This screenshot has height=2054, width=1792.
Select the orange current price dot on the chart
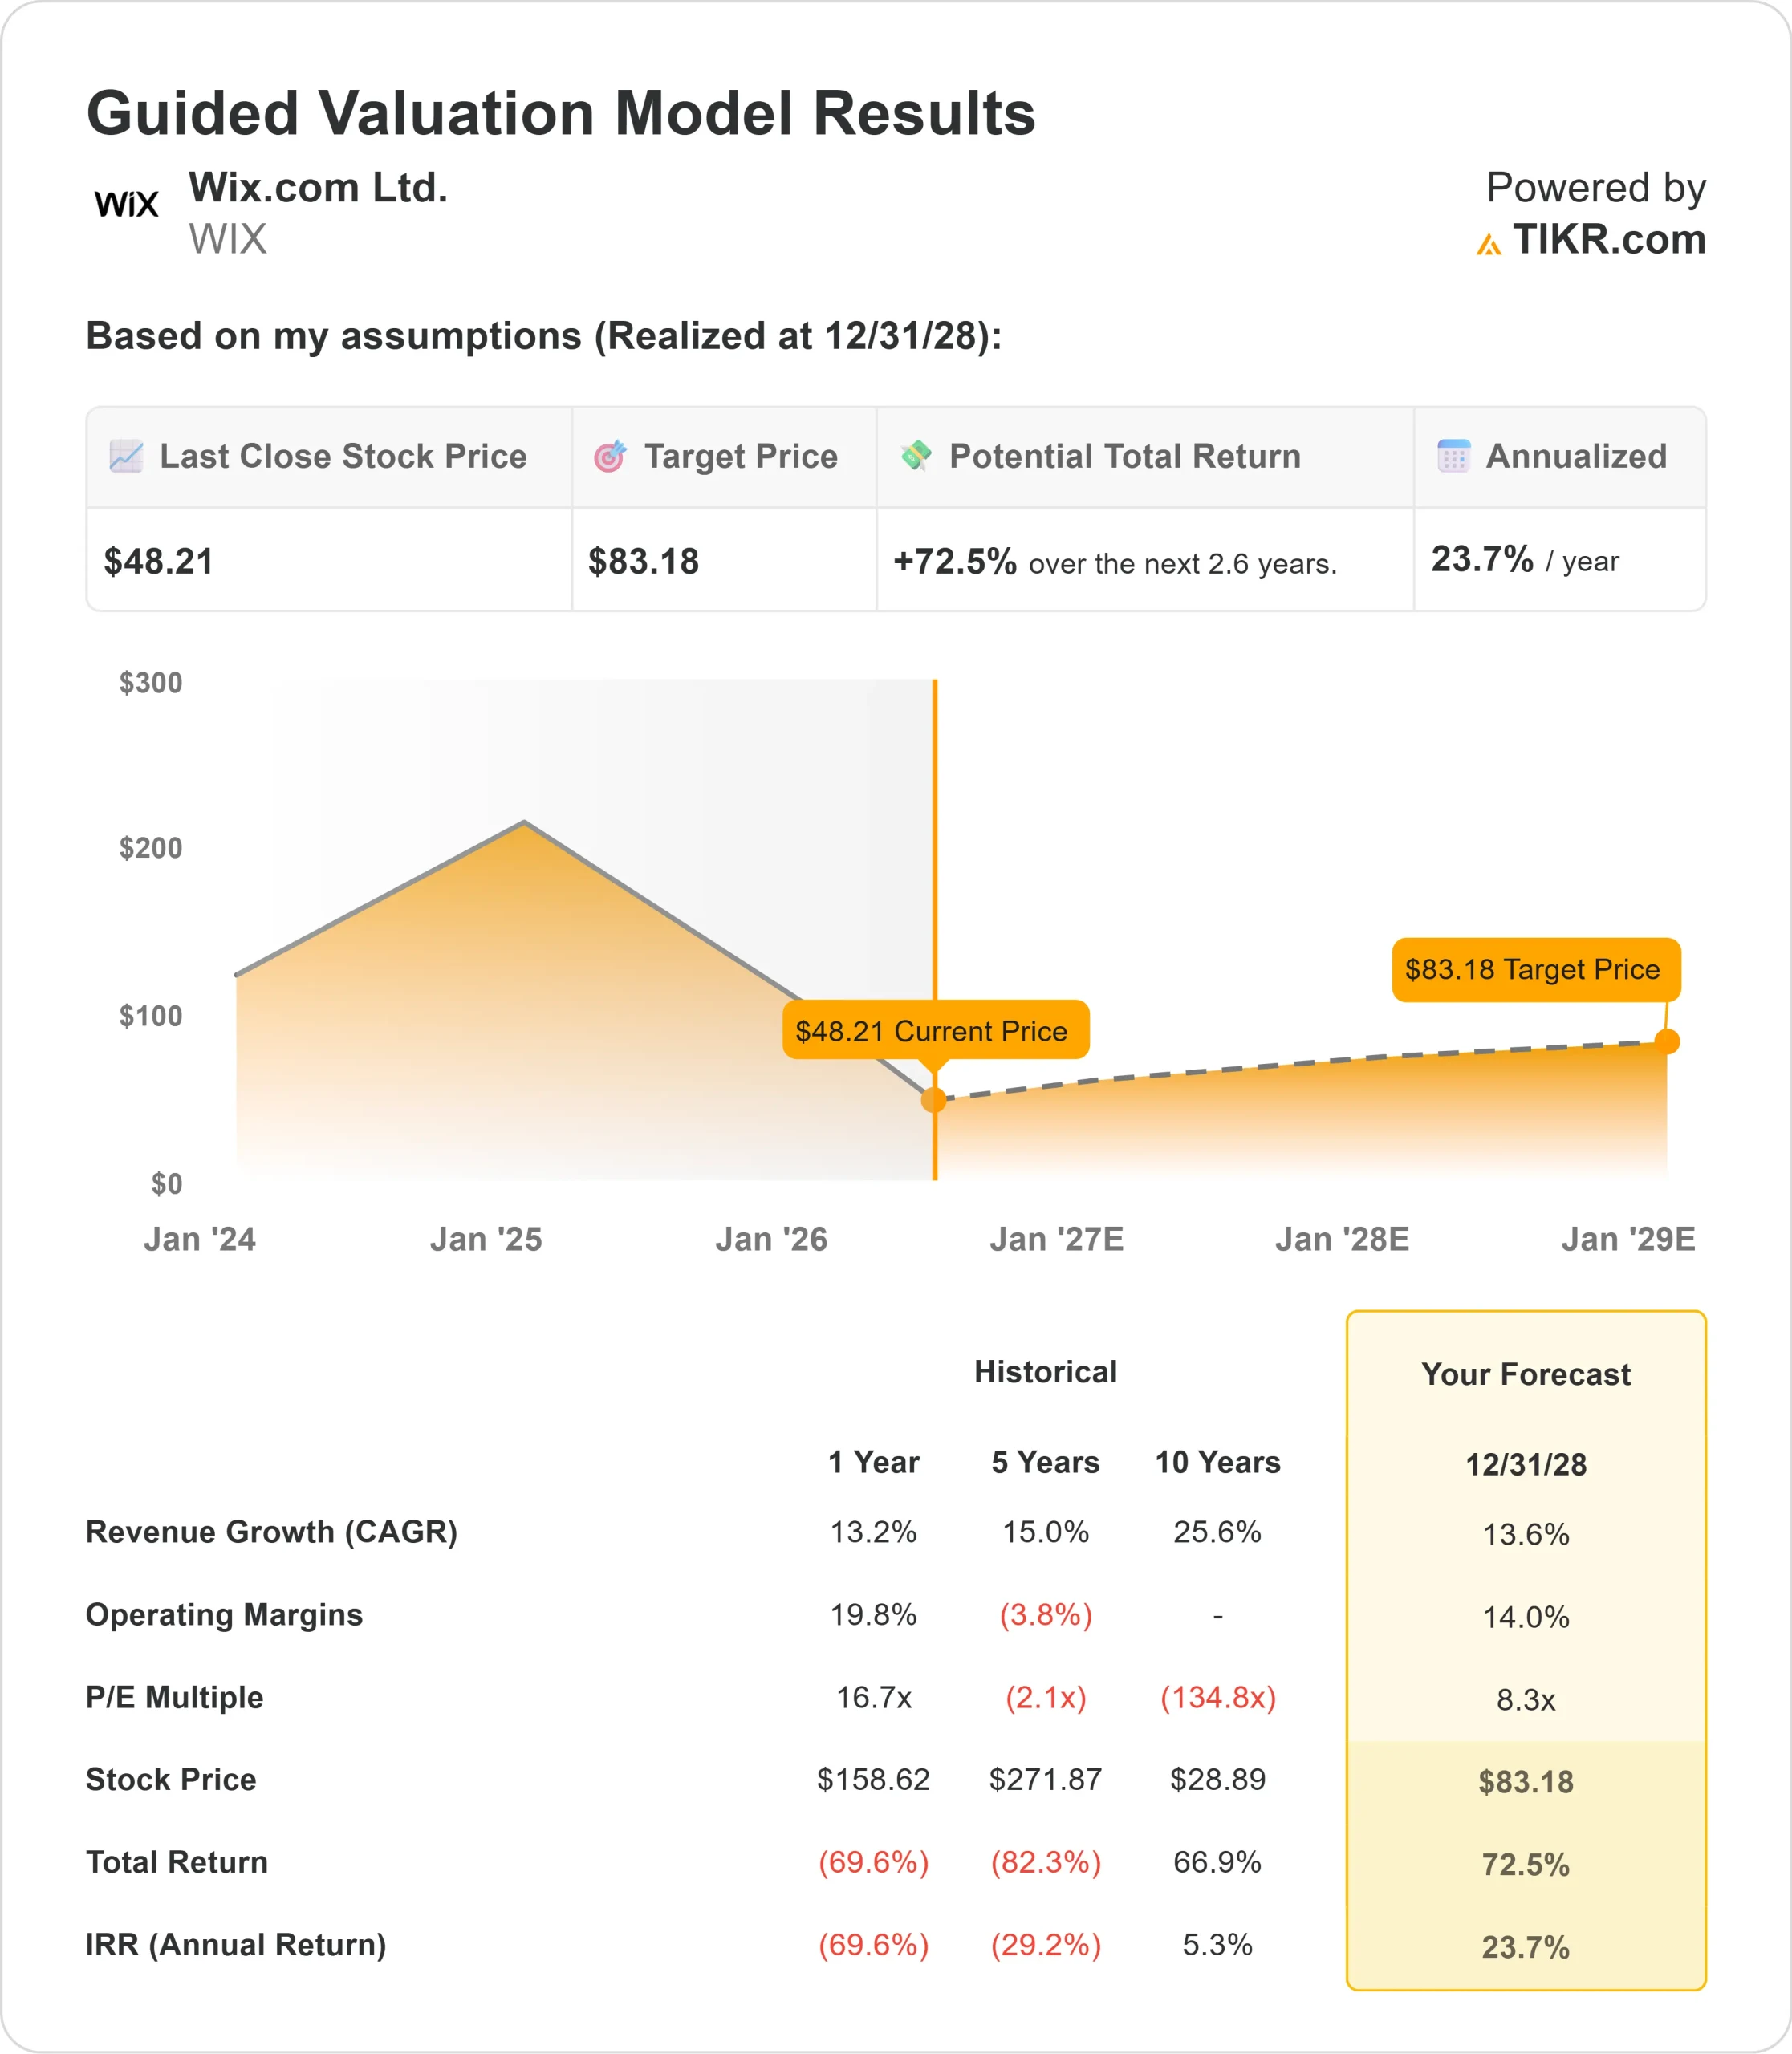pos(934,1100)
